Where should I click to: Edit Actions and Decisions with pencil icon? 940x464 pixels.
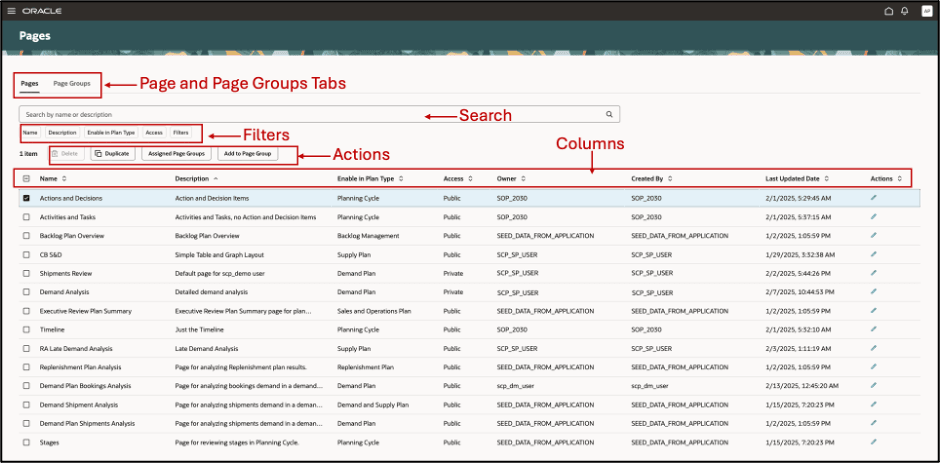click(873, 197)
